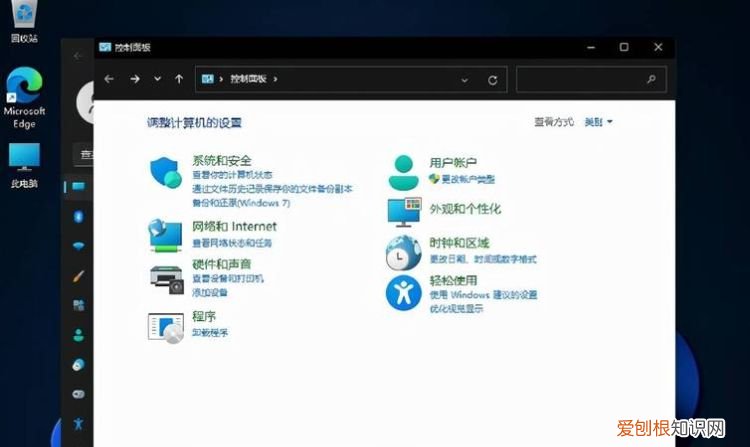Click the search magnifier icon
The height and width of the screenshot is (447, 750).
click(651, 79)
